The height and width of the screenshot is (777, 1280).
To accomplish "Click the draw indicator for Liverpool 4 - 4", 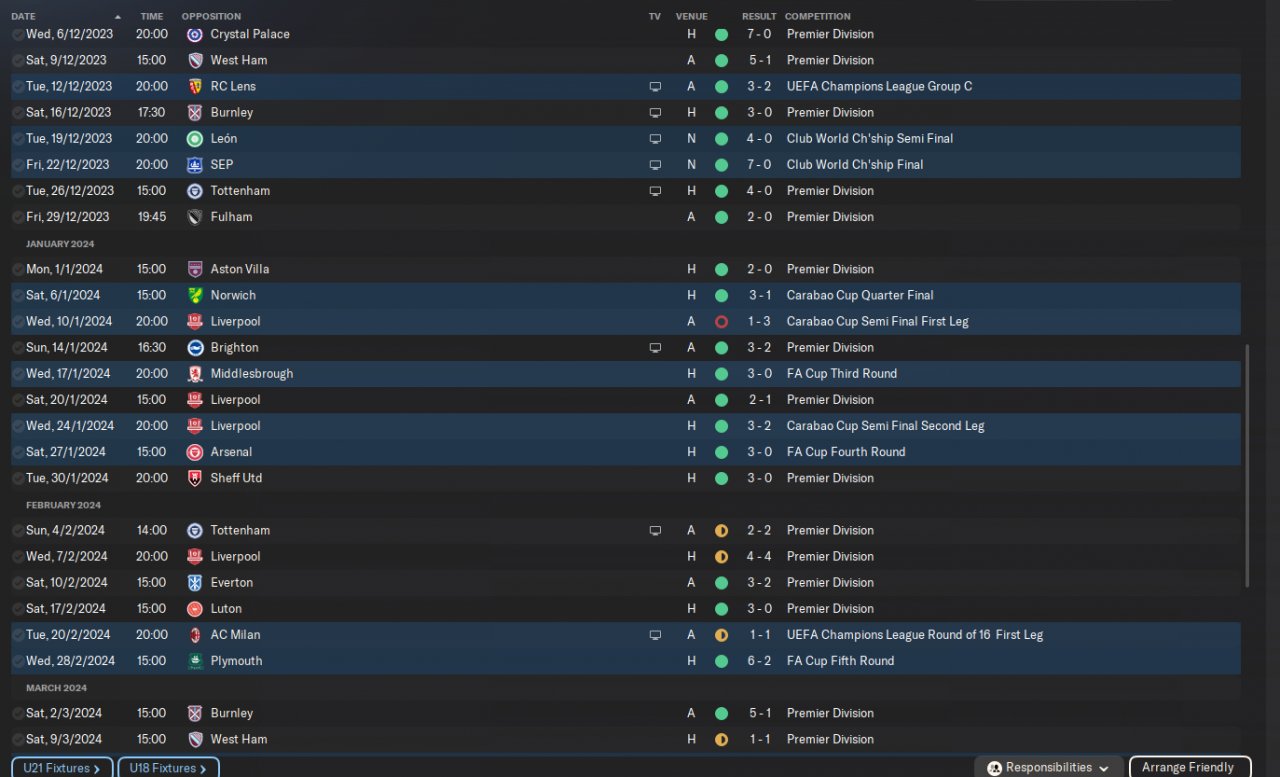I will [x=721, y=557].
